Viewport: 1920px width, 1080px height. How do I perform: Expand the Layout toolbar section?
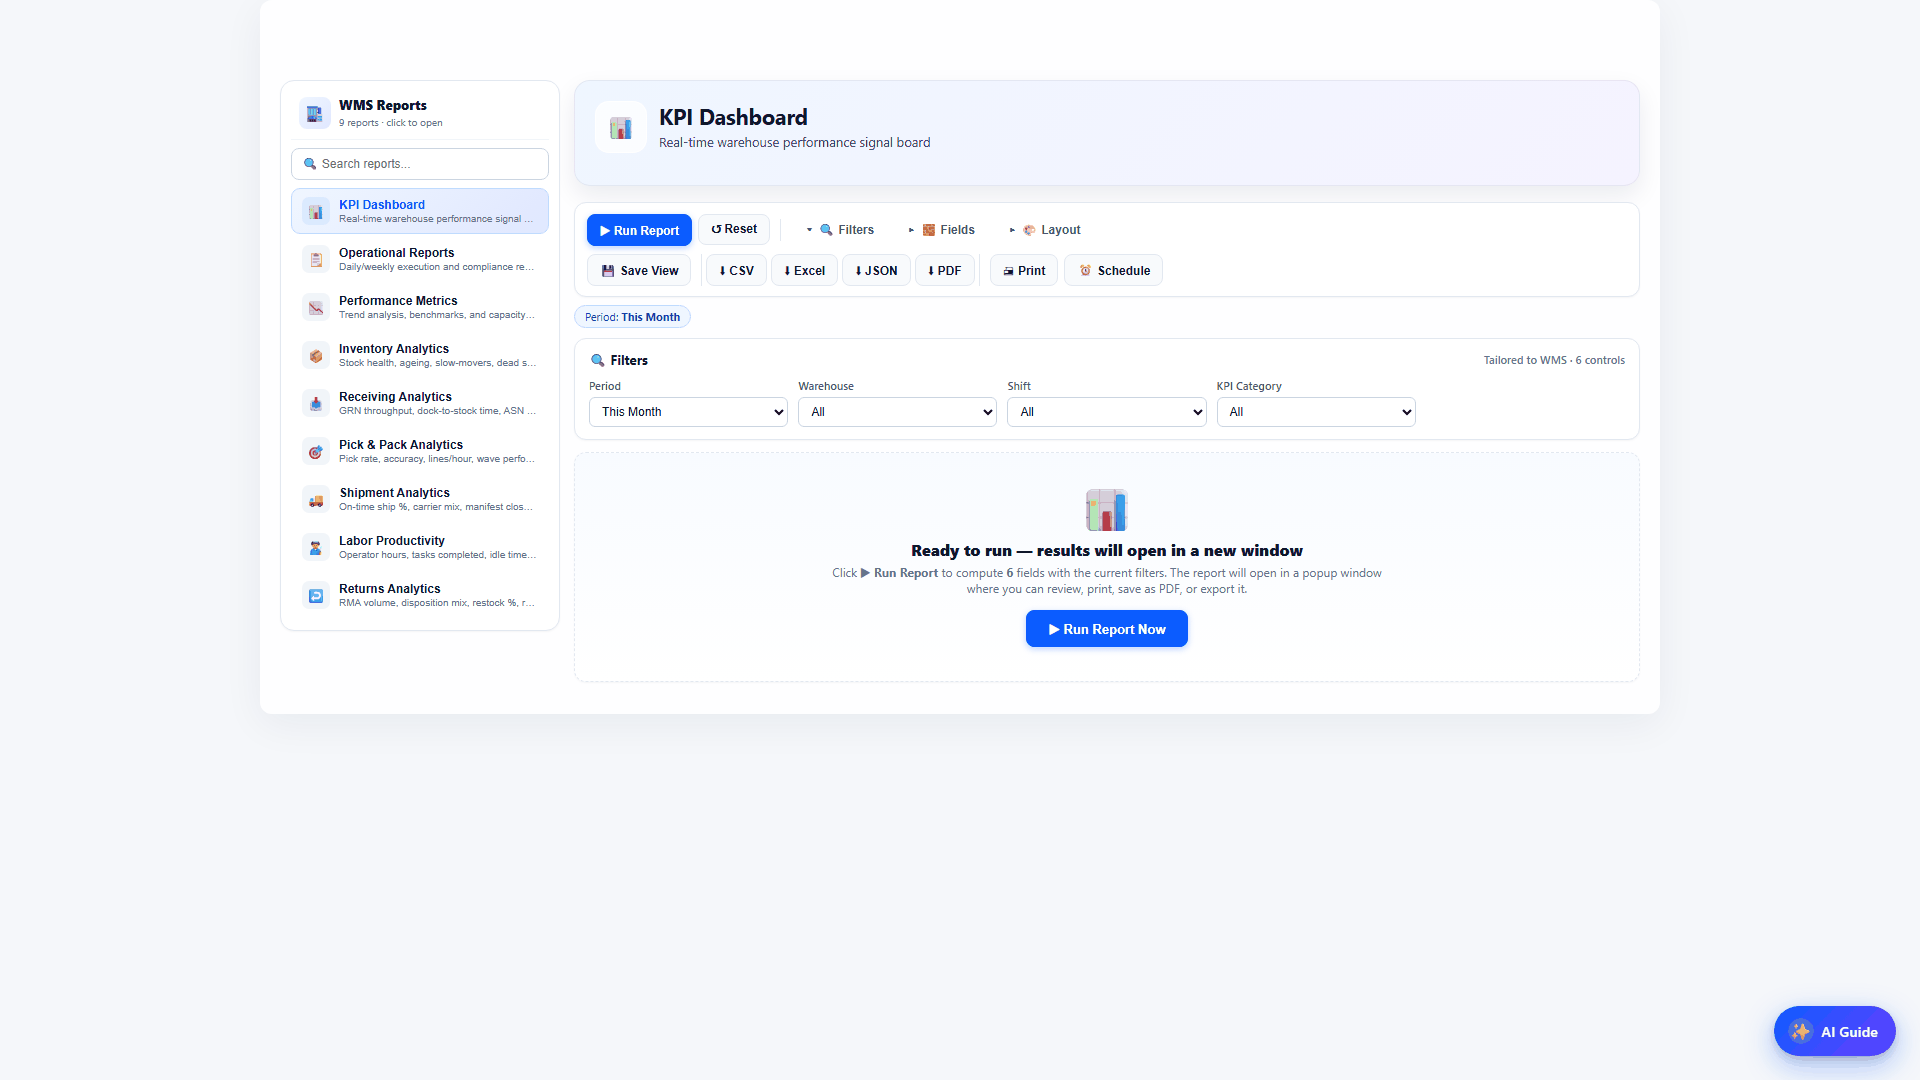[1044, 230]
